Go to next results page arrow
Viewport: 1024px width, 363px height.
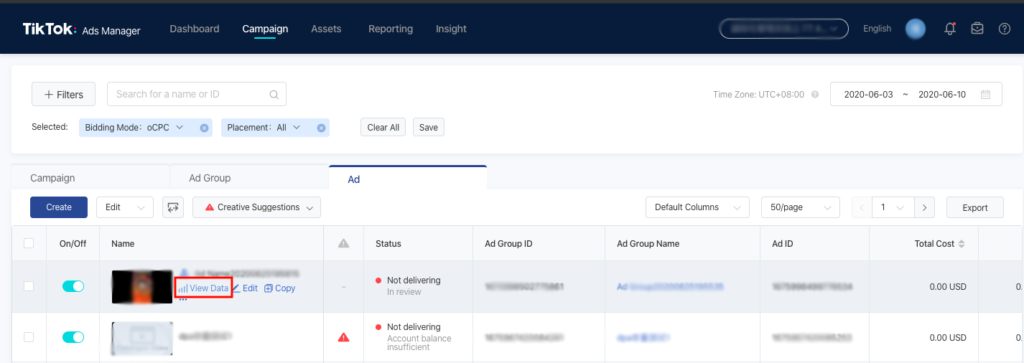pyautogui.click(x=923, y=207)
